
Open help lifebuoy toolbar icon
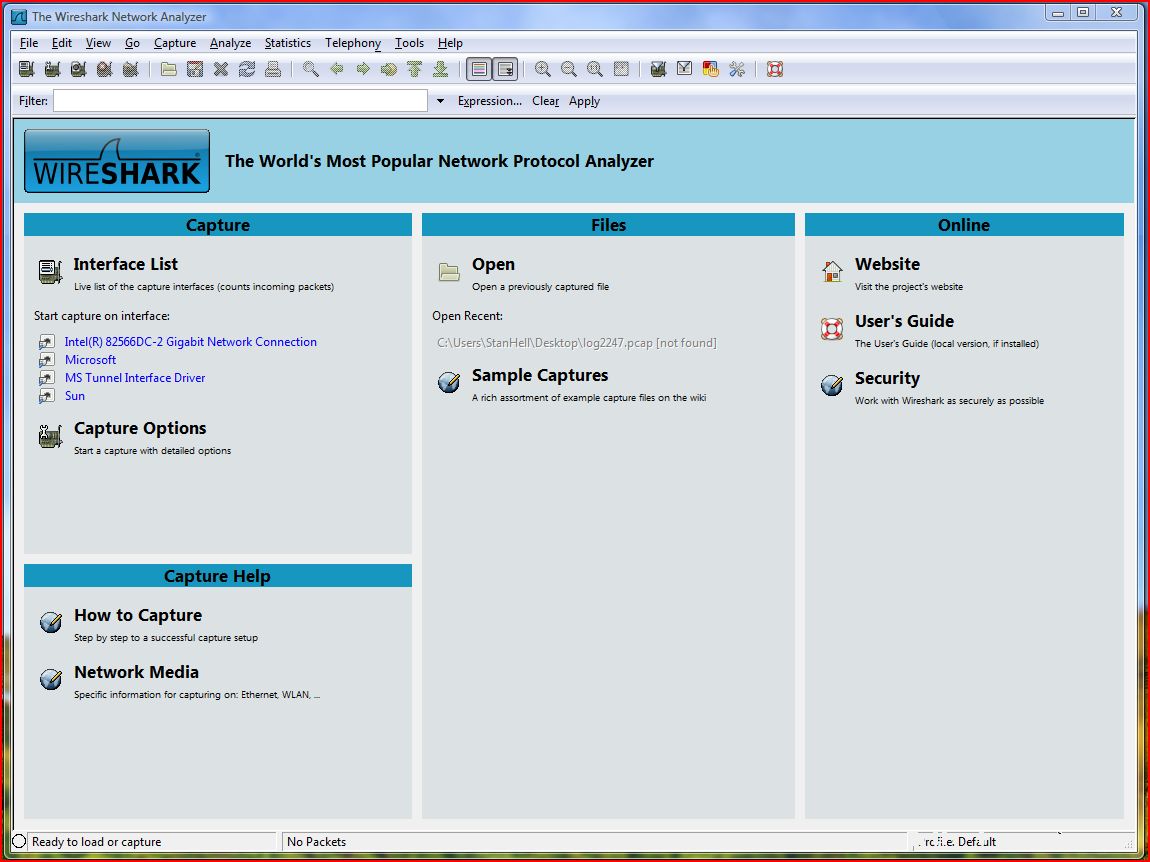click(775, 69)
